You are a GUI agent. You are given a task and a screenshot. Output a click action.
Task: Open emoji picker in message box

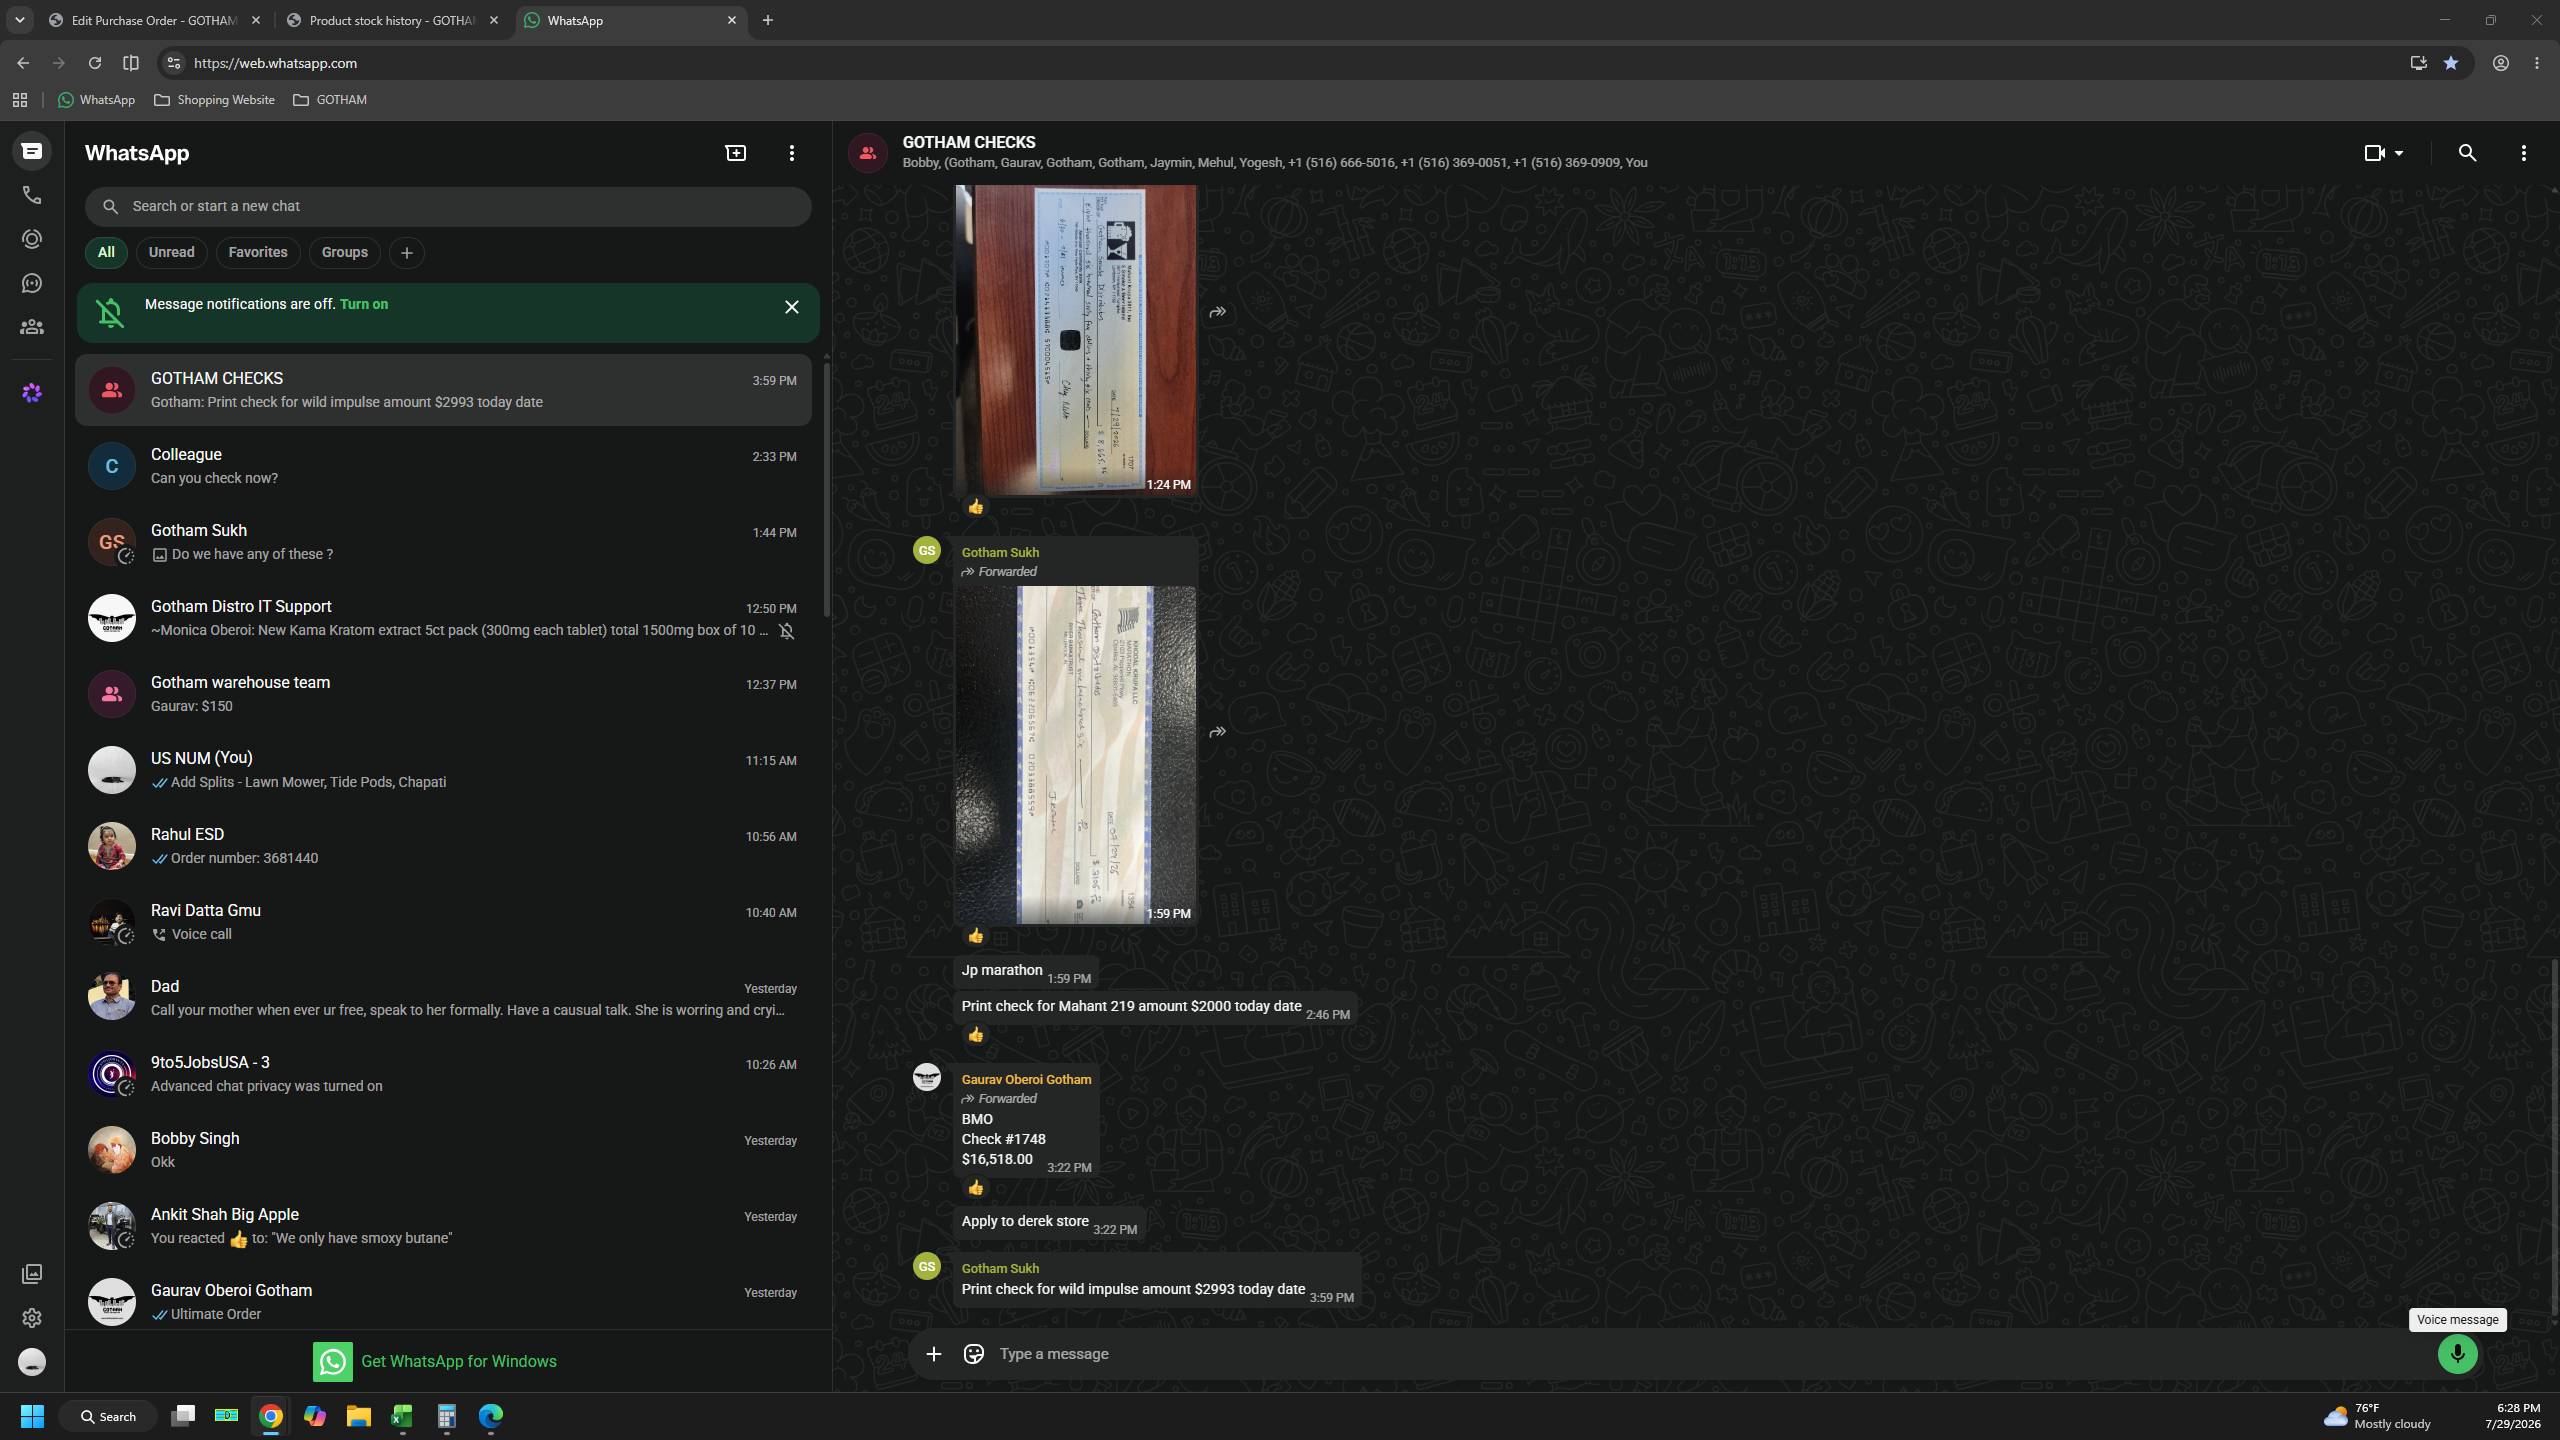click(973, 1354)
